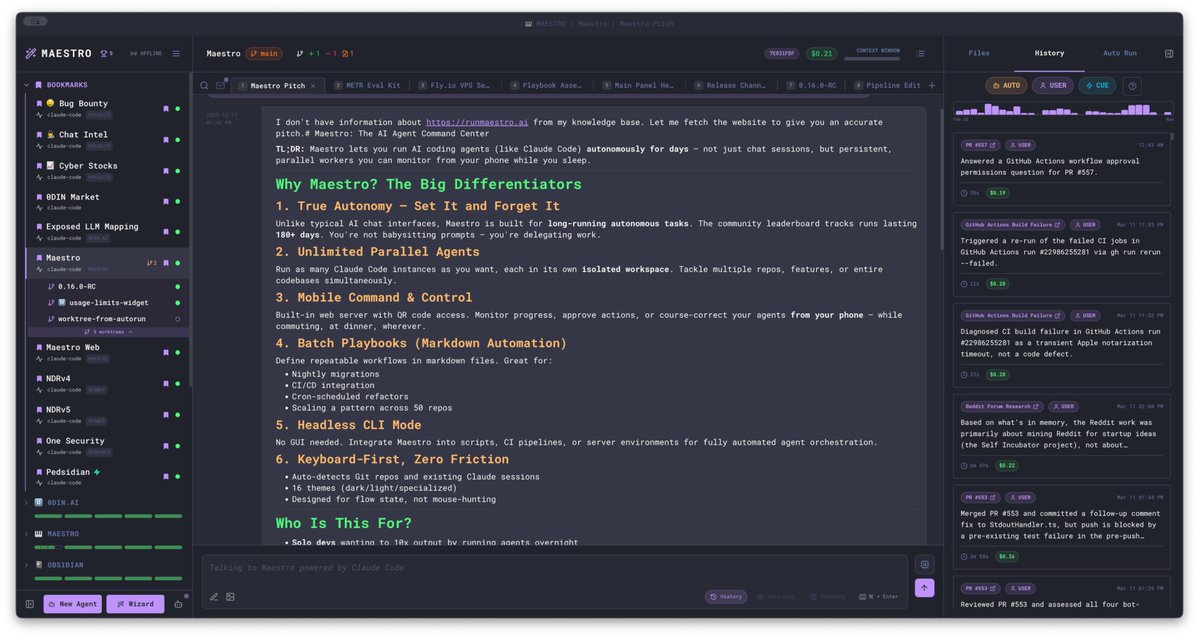Viewport: 1199px width, 638px height.
Task: Click file changes icon in header git stats
Action: [x=347, y=54]
